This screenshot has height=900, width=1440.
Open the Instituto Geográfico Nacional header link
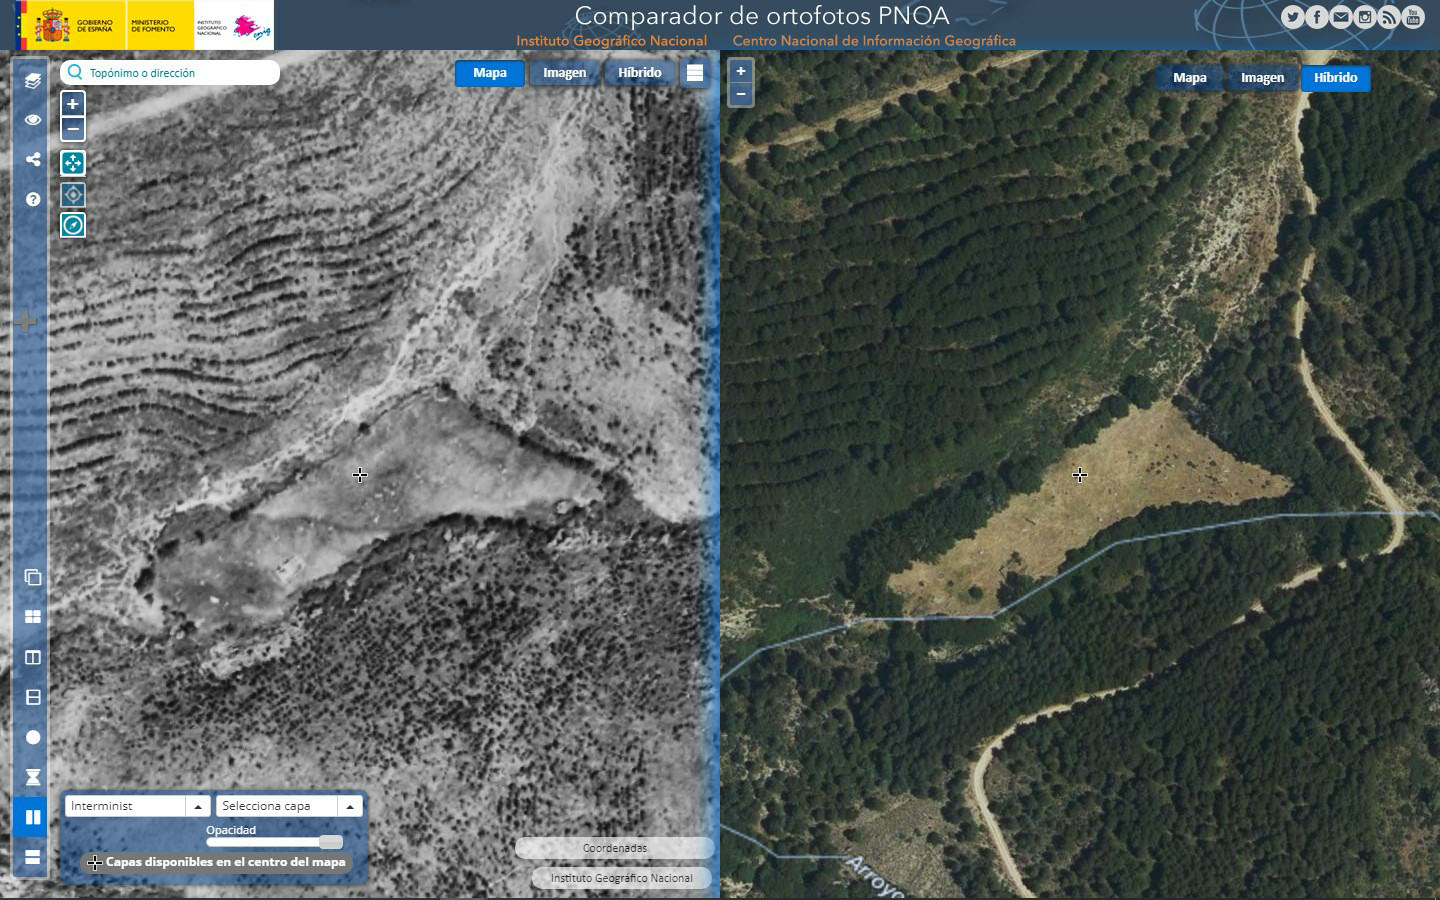[x=612, y=41]
